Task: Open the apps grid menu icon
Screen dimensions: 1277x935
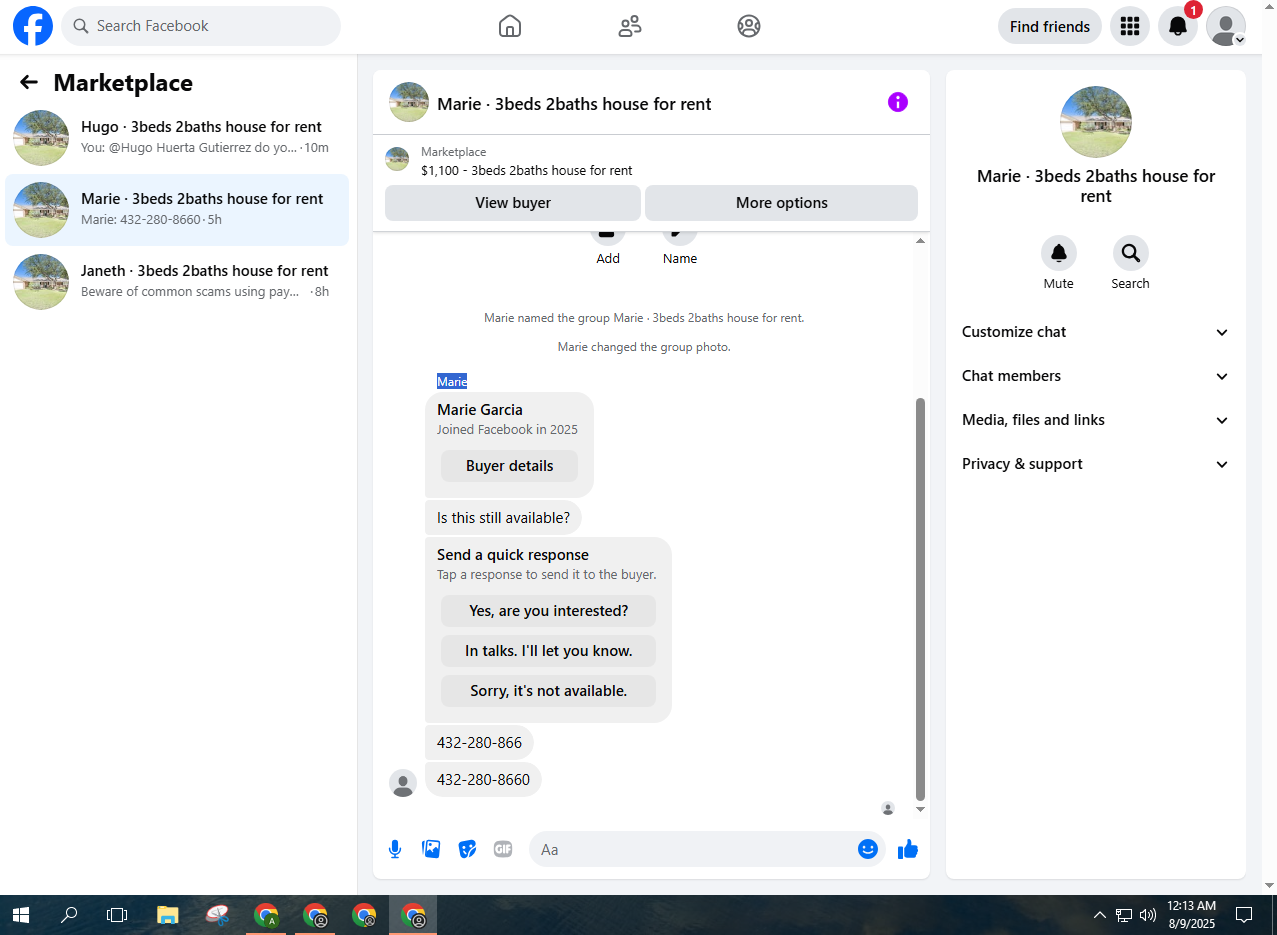Action: tap(1130, 26)
